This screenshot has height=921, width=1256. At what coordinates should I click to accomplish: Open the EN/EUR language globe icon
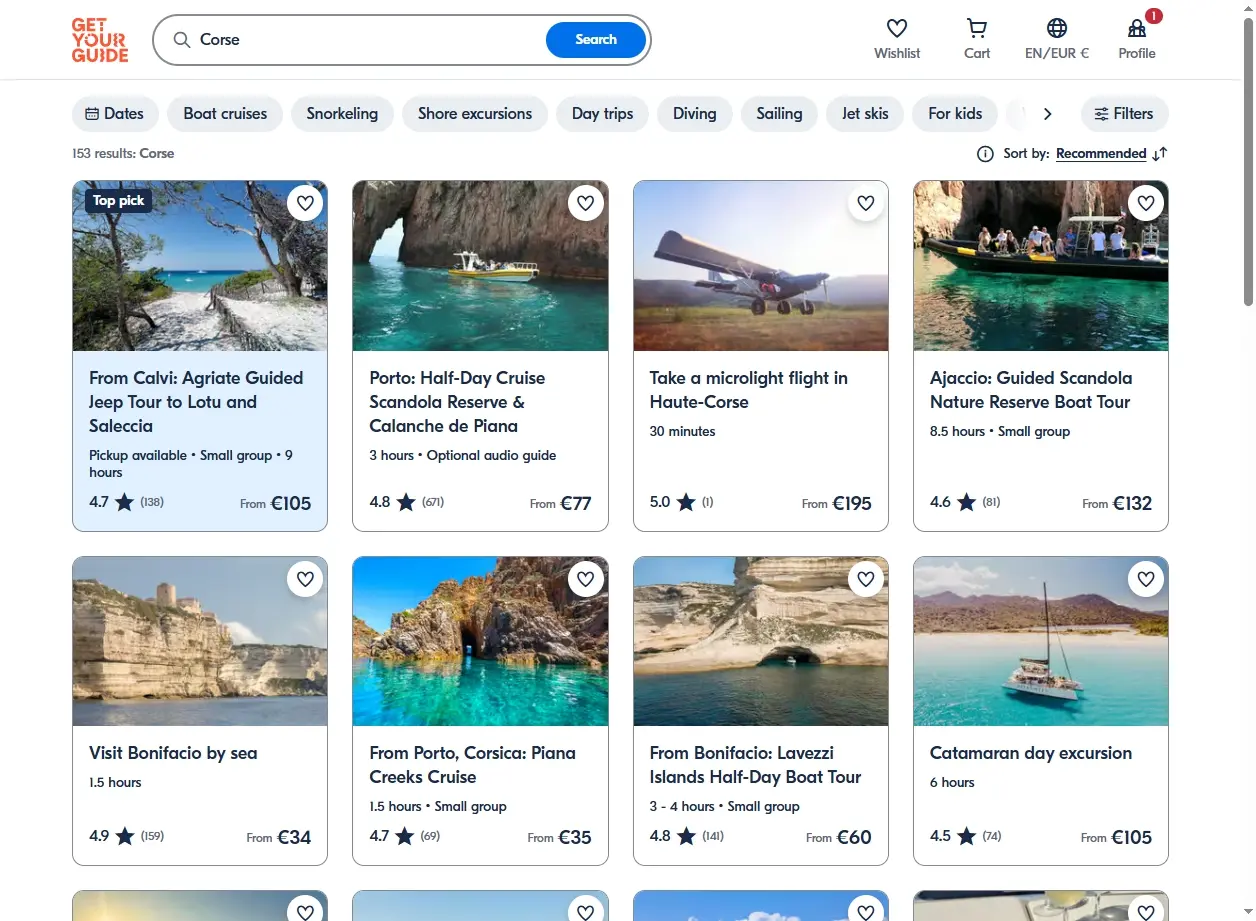[x=1057, y=28]
